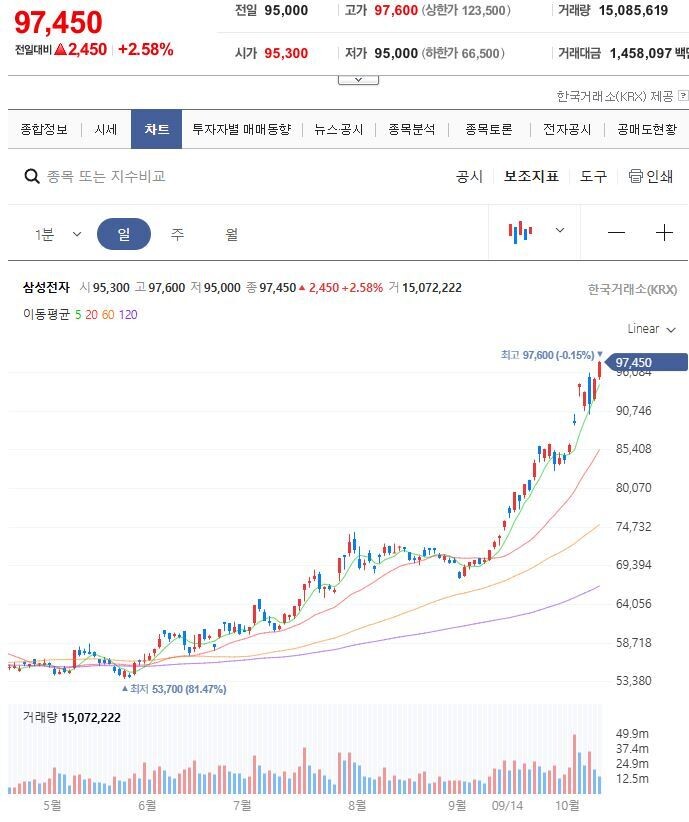Switch the chart to 월 monthly
Image resolution: width=689 pixels, height=822 pixels.
(231, 234)
